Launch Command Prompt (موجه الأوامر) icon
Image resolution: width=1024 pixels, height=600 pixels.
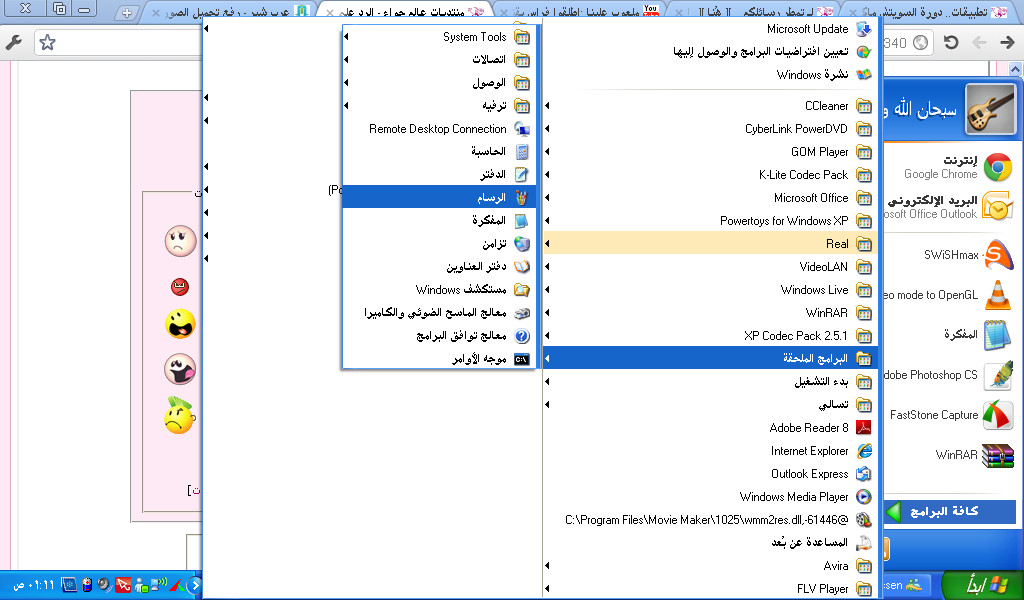(522, 359)
